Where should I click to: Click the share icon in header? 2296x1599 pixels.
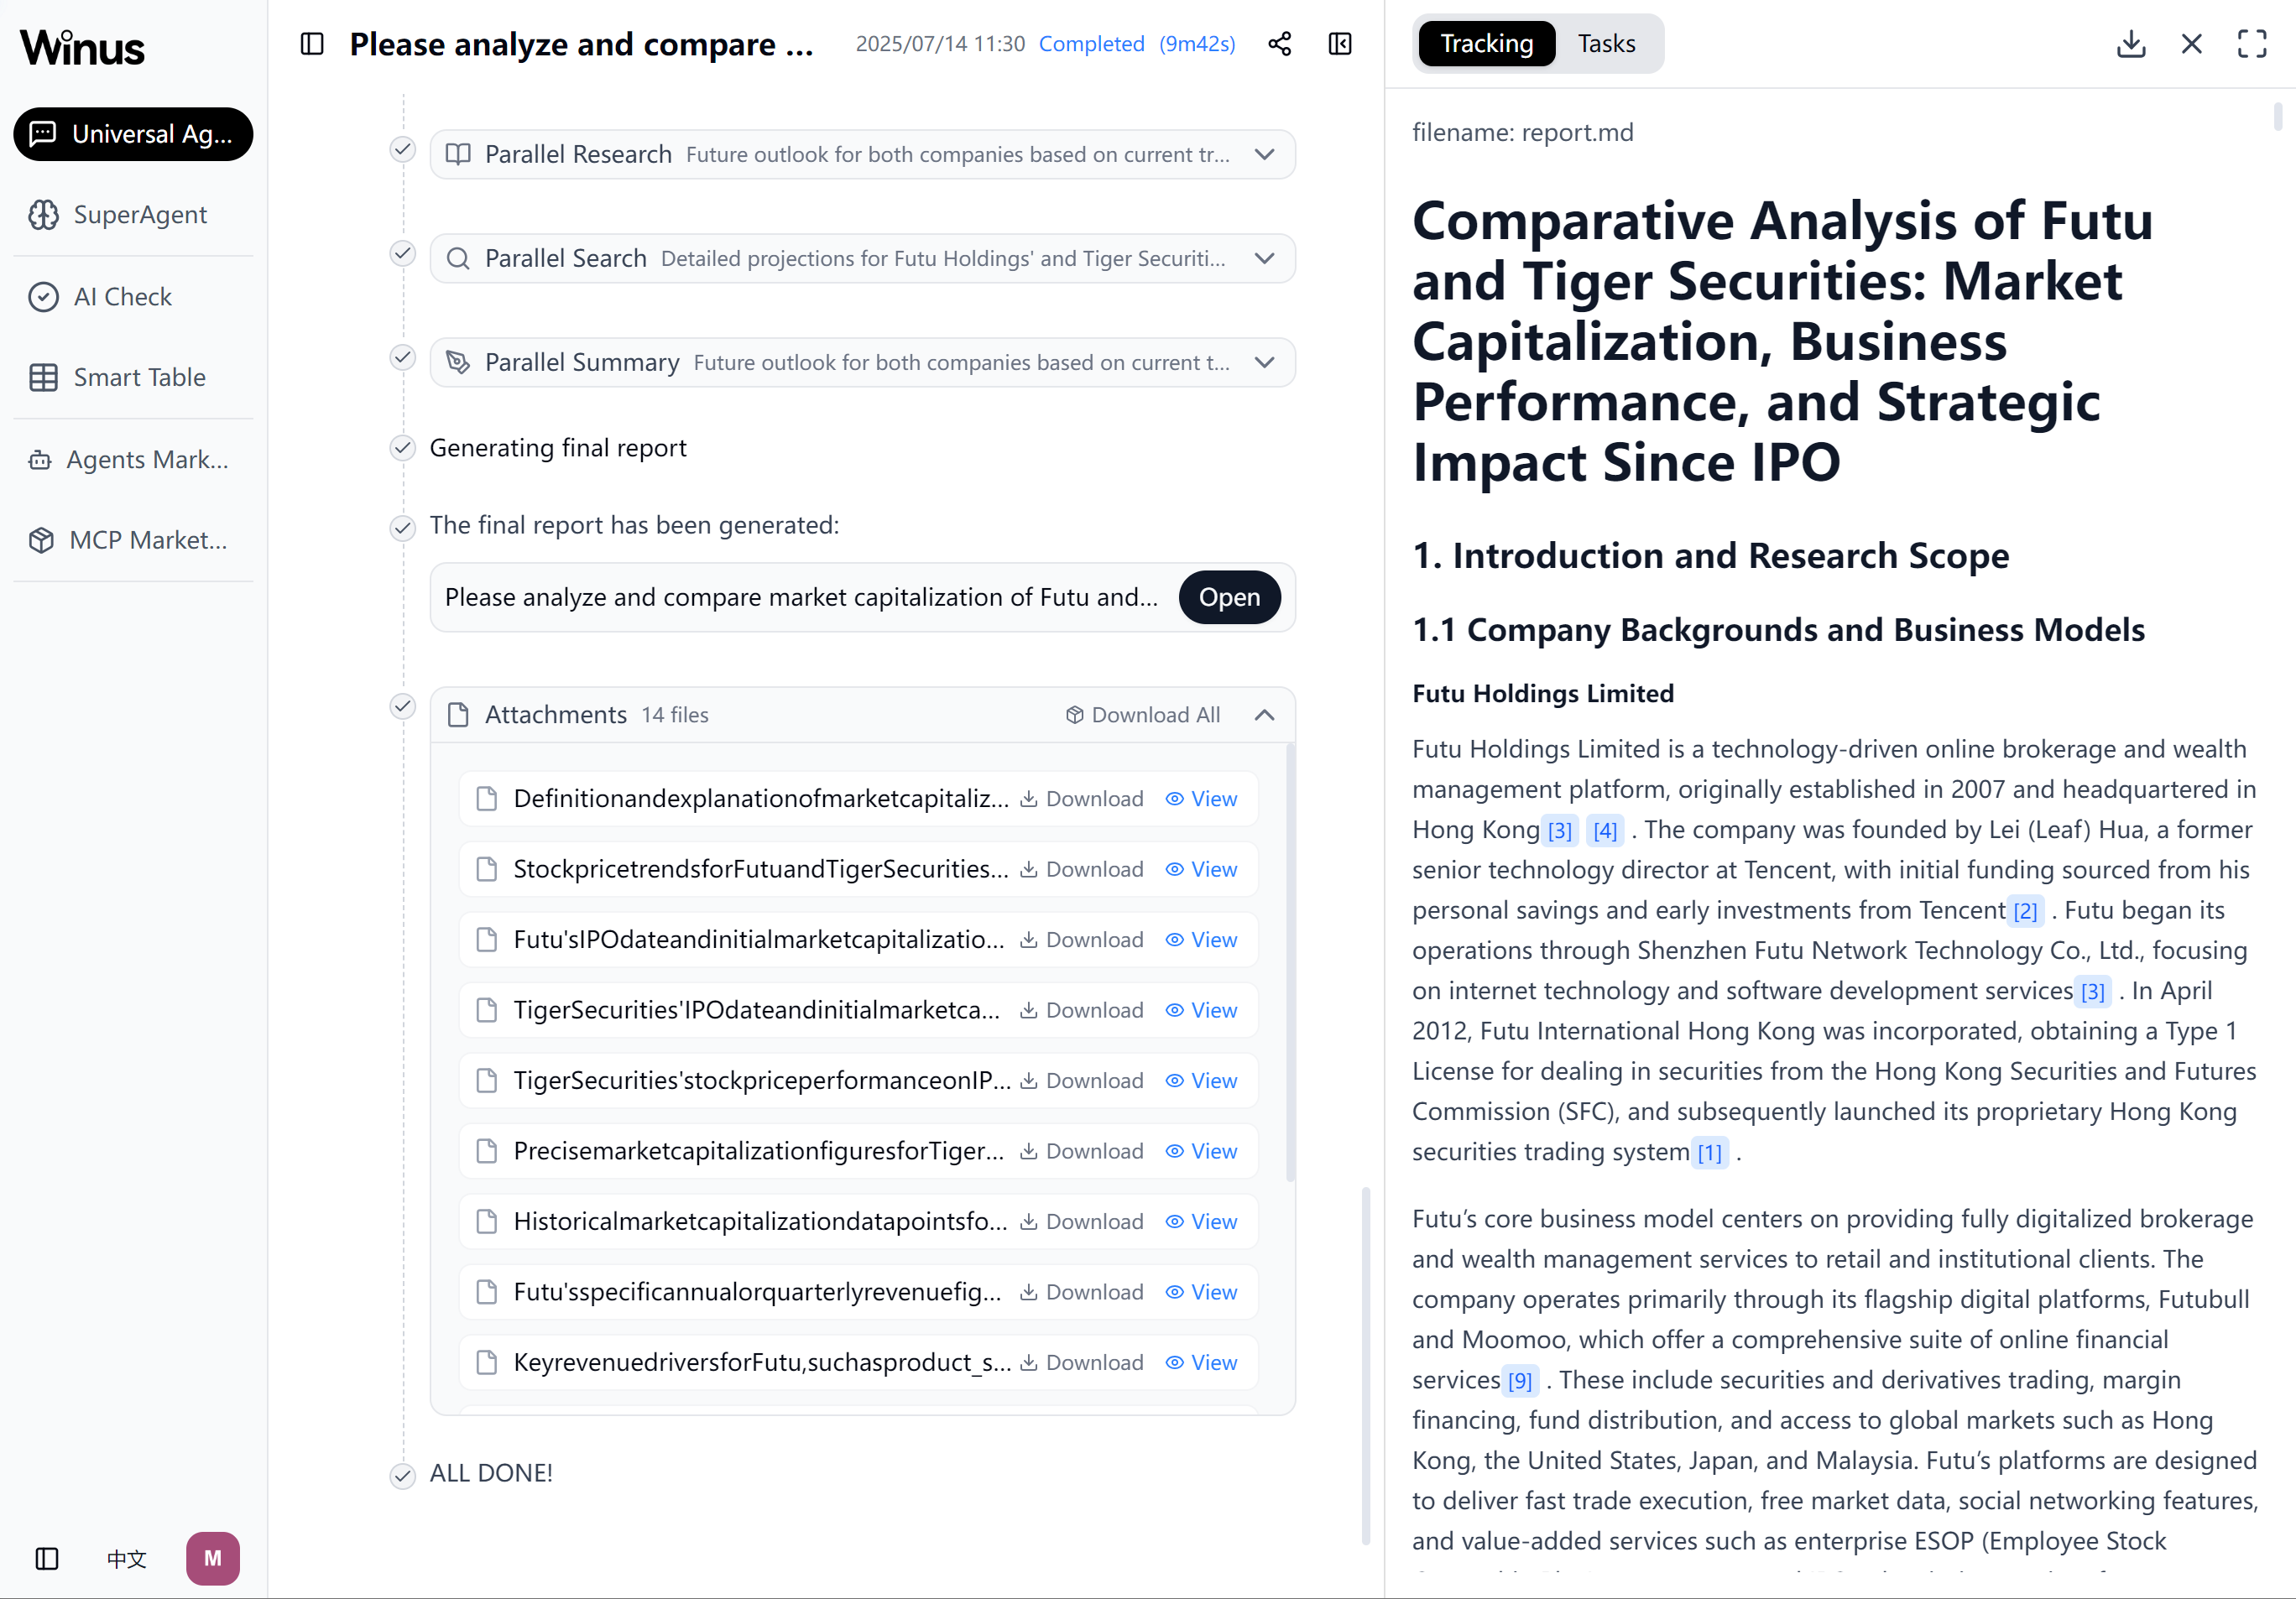click(x=1279, y=44)
